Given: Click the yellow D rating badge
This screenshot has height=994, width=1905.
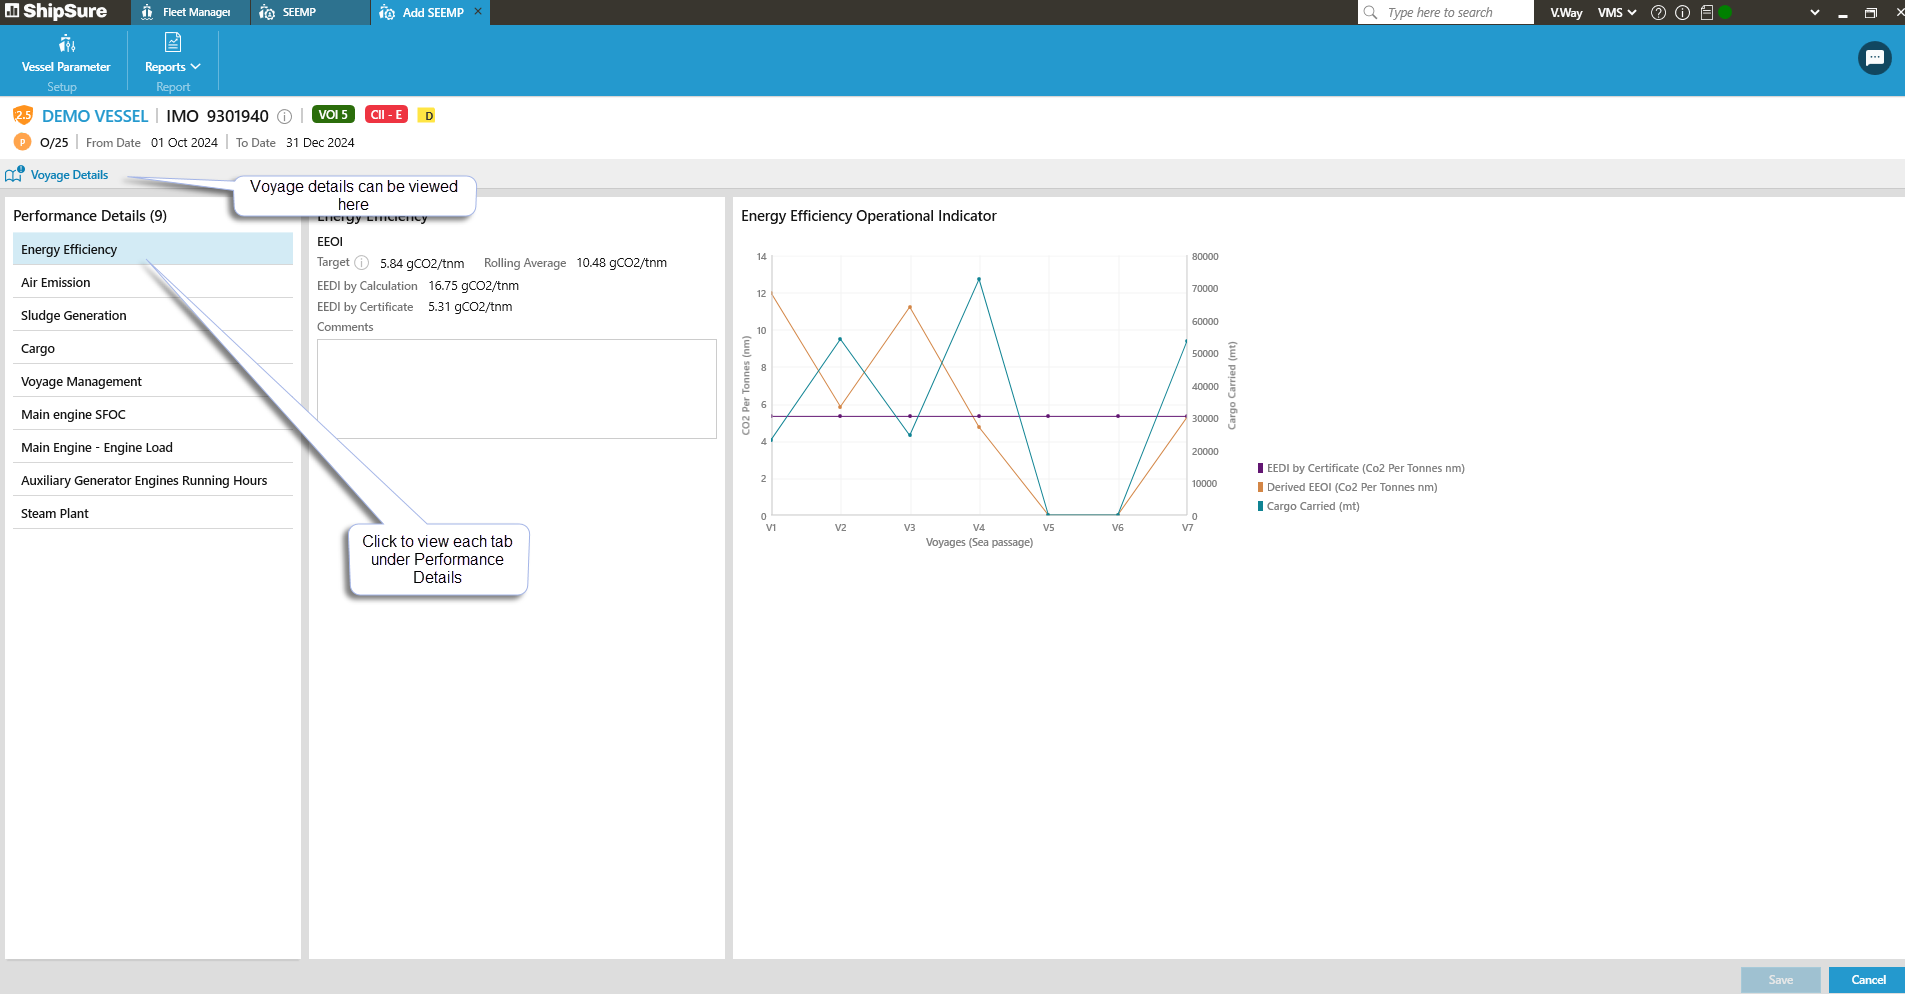Looking at the screenshot, I should (x=427, y=115).
